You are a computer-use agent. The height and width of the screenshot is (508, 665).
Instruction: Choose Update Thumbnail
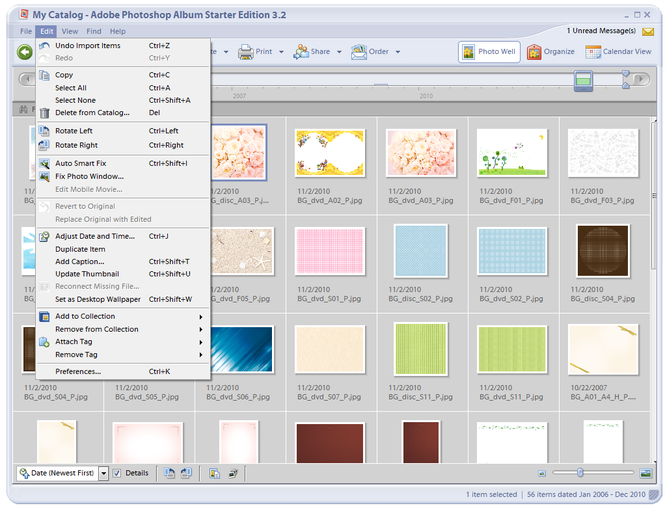123,274
